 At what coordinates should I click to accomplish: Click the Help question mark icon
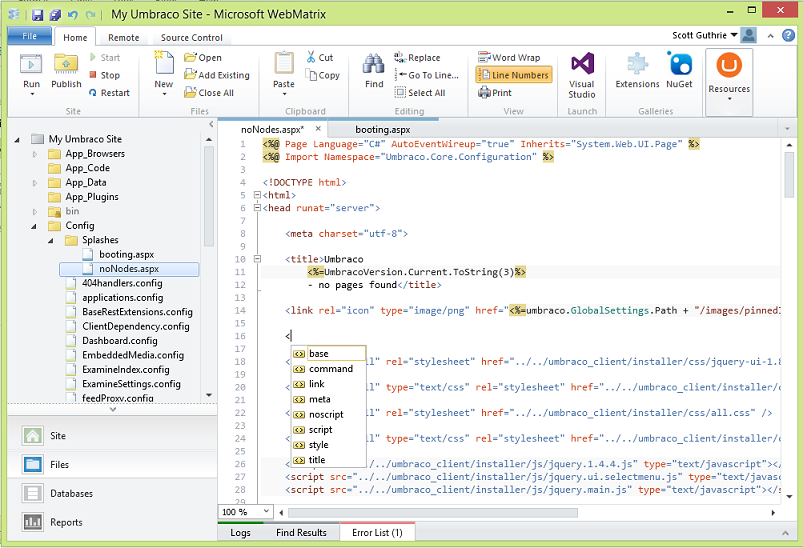[x=788, y=35]
